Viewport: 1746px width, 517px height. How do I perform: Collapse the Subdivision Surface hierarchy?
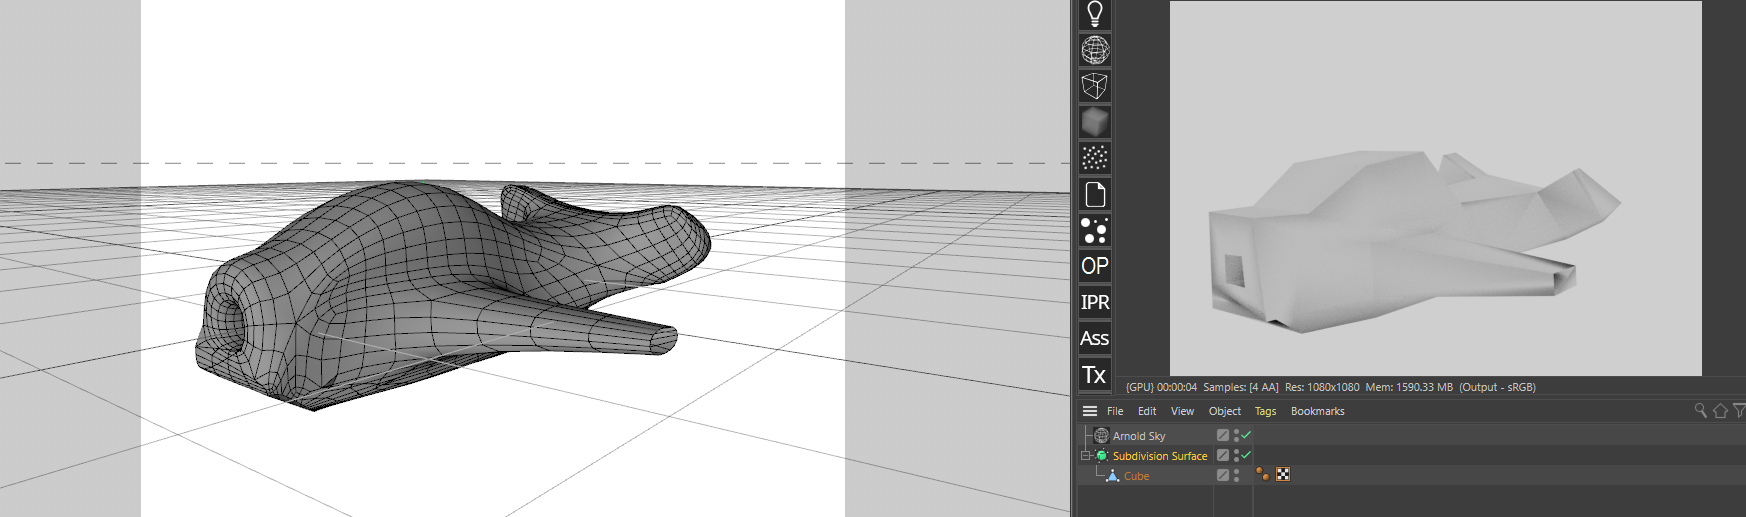[1085, 455]
